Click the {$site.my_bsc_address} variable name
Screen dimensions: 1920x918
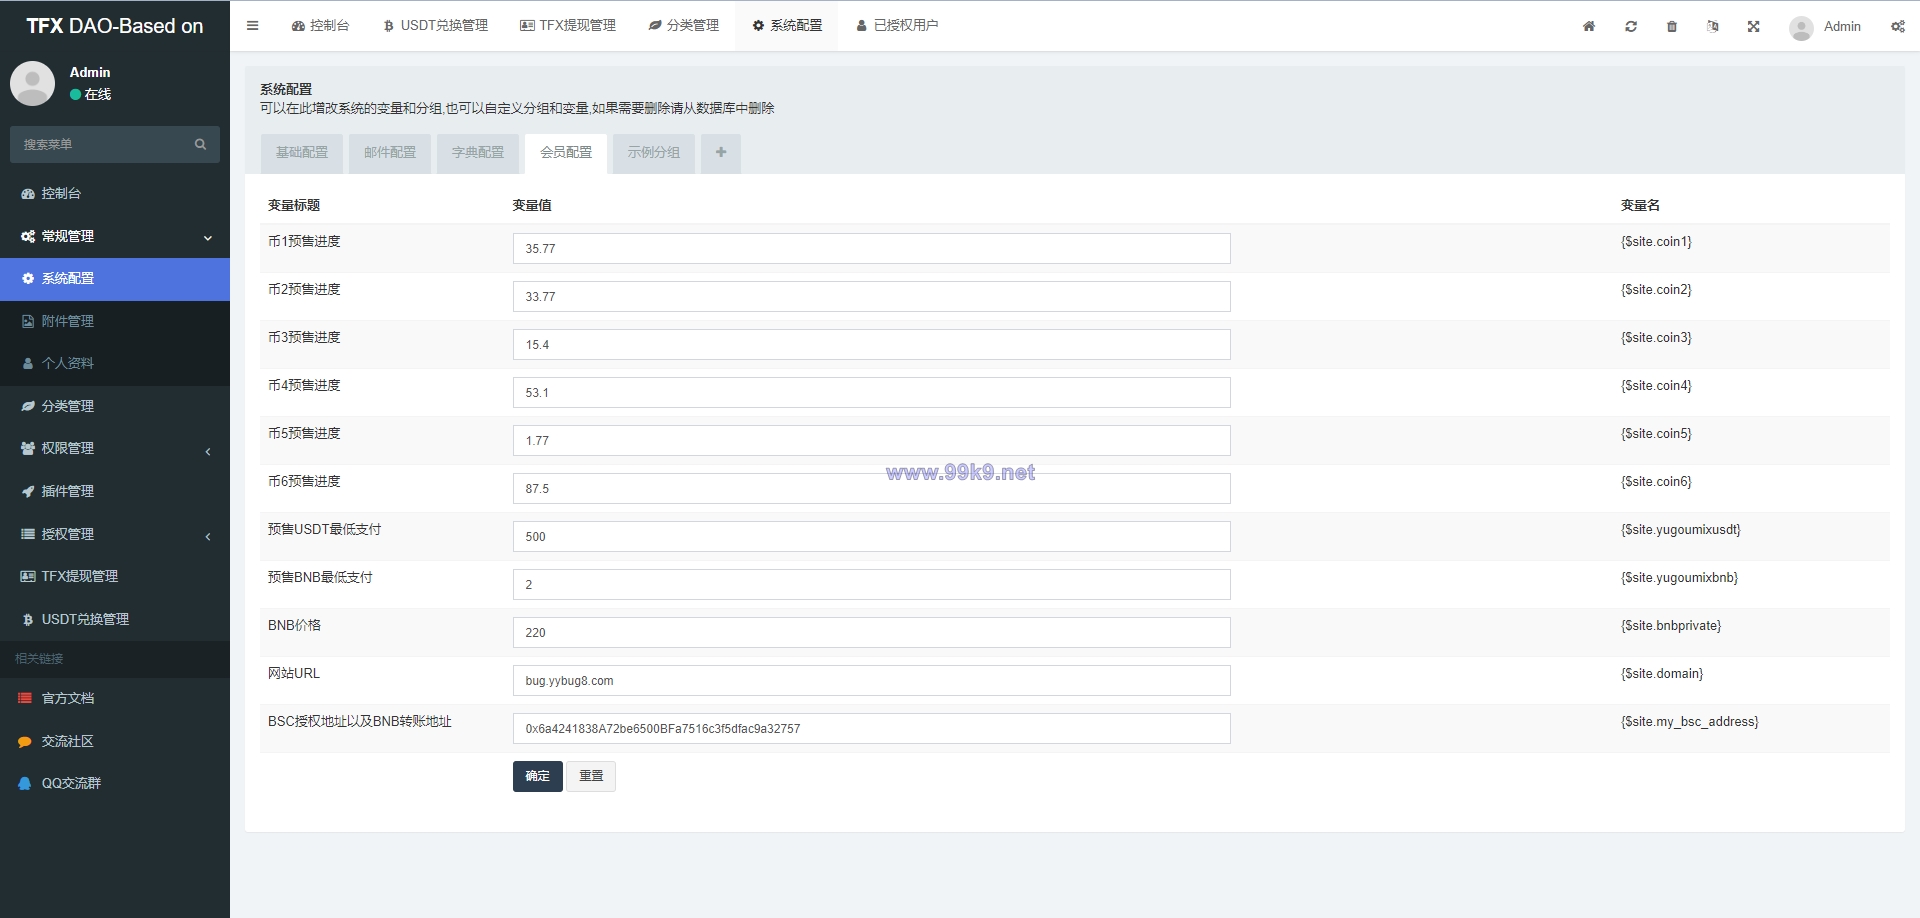click(x=1690, y=722)
